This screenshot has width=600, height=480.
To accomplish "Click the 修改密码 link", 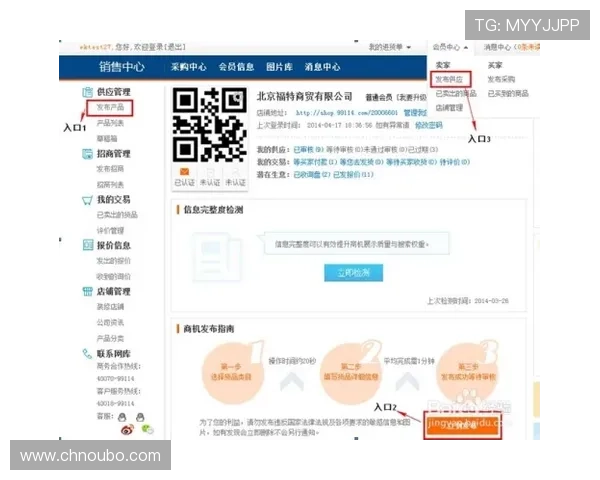I will tap(429, 125).
